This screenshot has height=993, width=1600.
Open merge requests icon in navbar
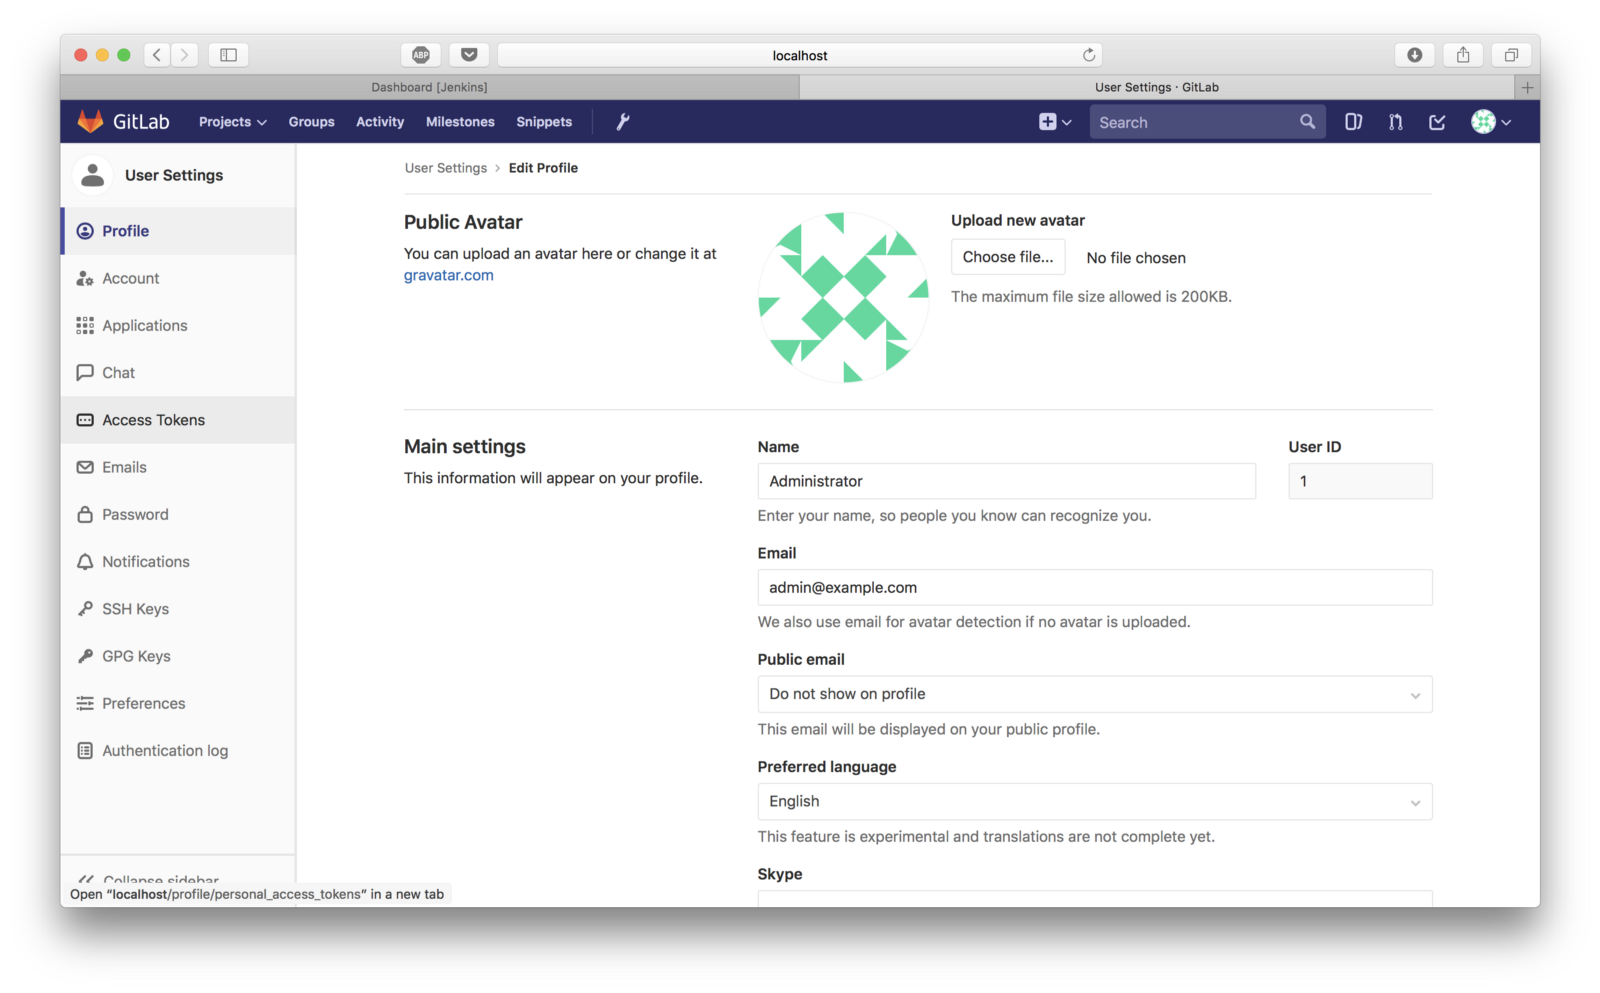1395,122
